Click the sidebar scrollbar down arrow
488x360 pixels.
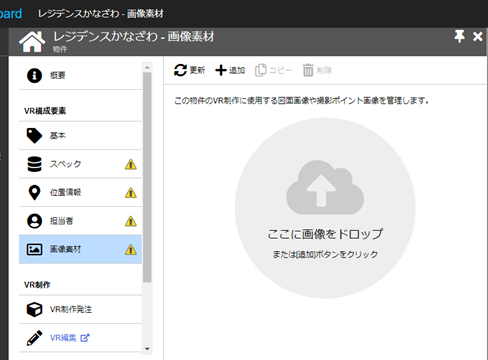click(x=147, y=349)
